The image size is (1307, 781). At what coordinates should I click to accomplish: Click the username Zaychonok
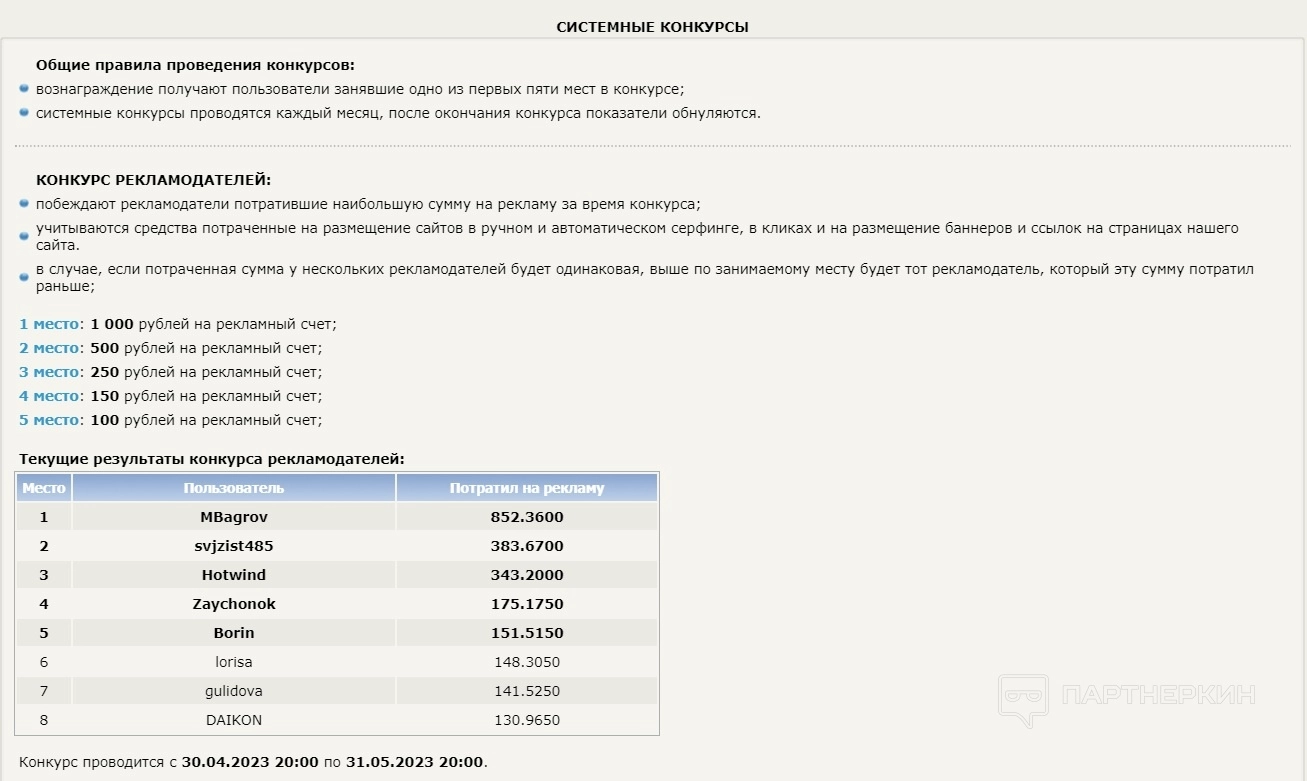coord(234,604)
